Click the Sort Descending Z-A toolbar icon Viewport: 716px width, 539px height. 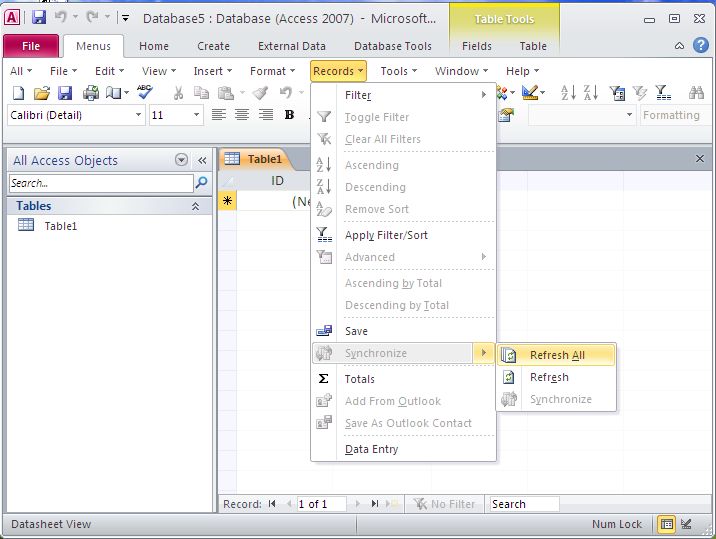click(591, 93)
